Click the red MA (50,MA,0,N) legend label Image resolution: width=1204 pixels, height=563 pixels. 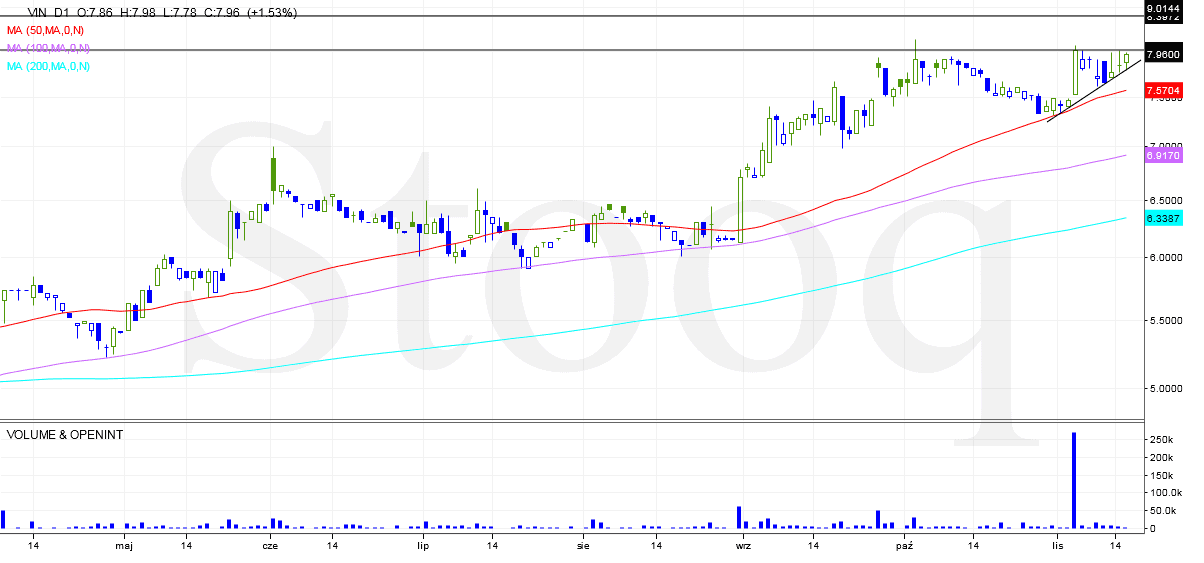48,31
